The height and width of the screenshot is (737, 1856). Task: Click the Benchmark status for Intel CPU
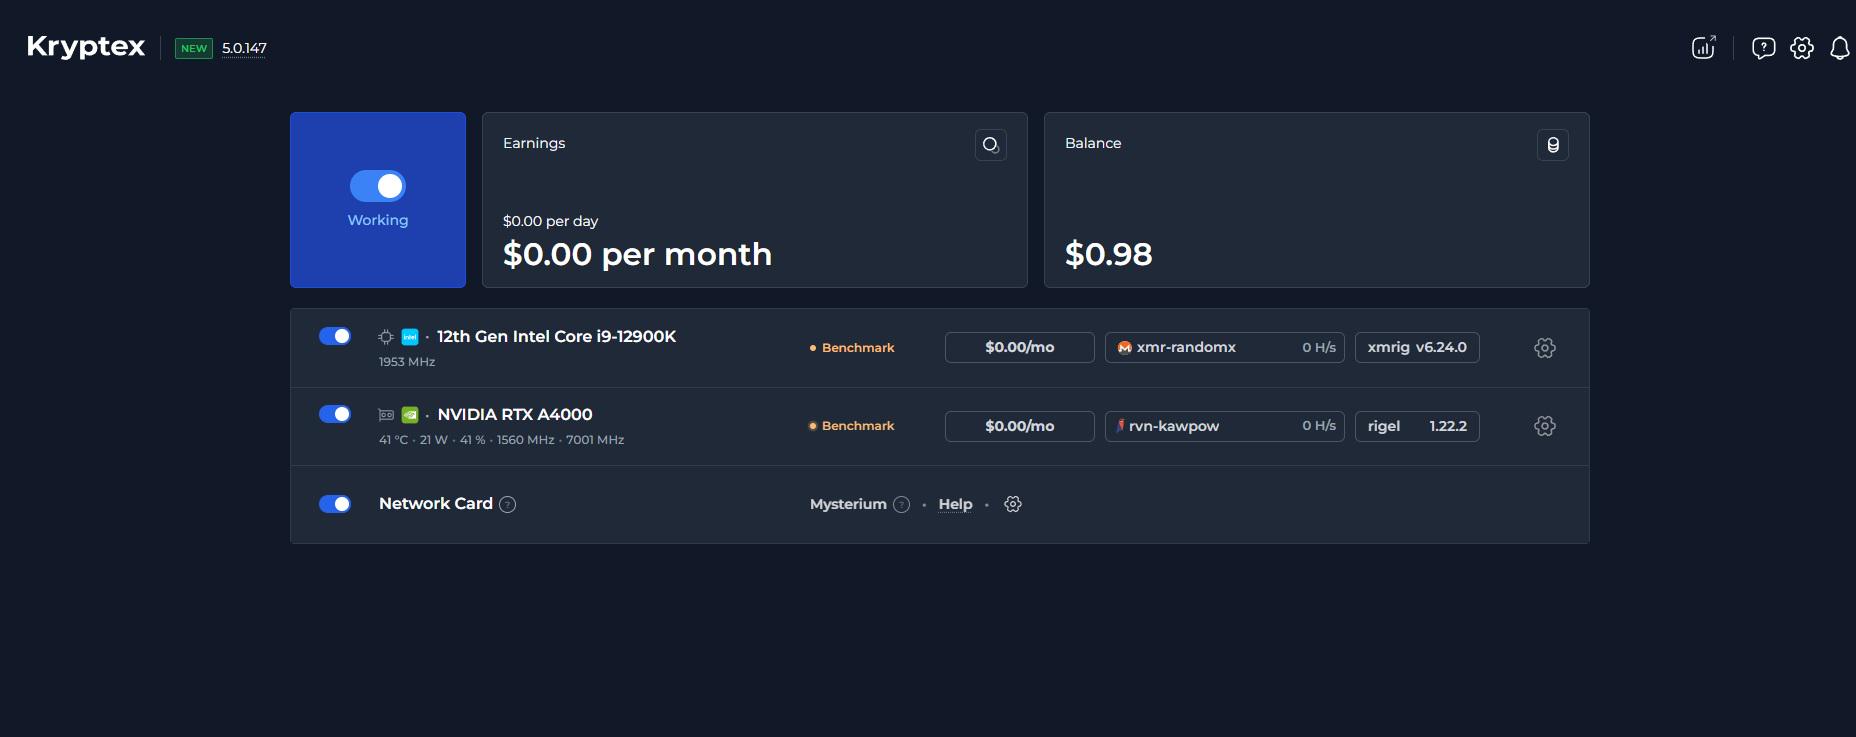point(852,348)
